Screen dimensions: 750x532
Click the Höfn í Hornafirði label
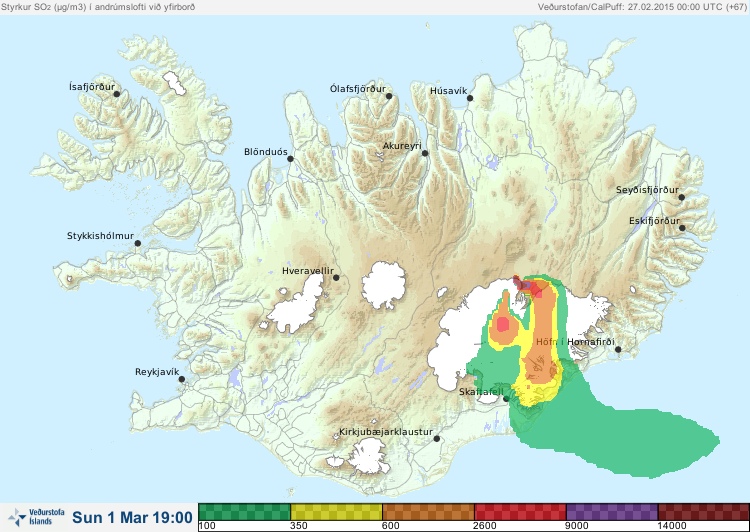point(575,342)
